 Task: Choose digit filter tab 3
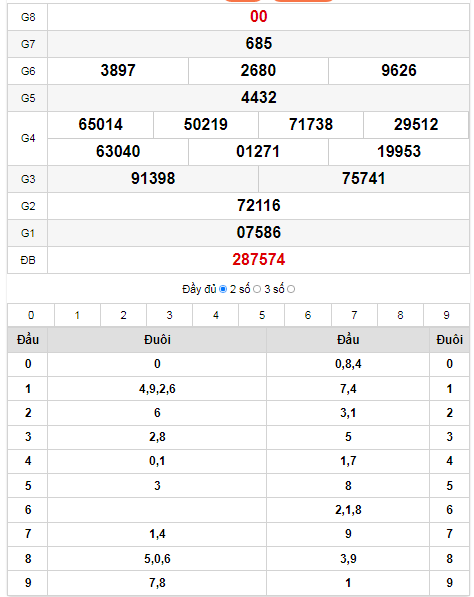169,315
